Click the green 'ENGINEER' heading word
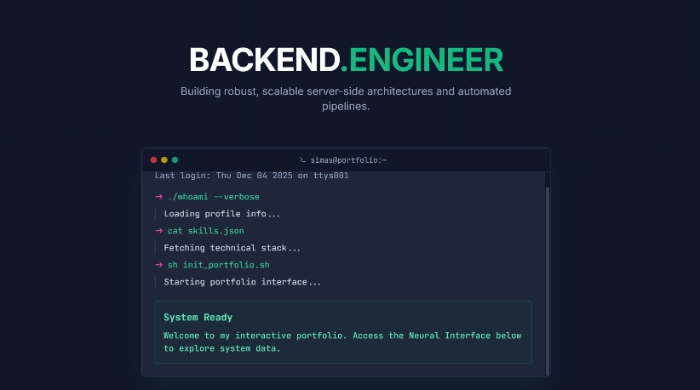The image size is (700, 390). point(426,60)
